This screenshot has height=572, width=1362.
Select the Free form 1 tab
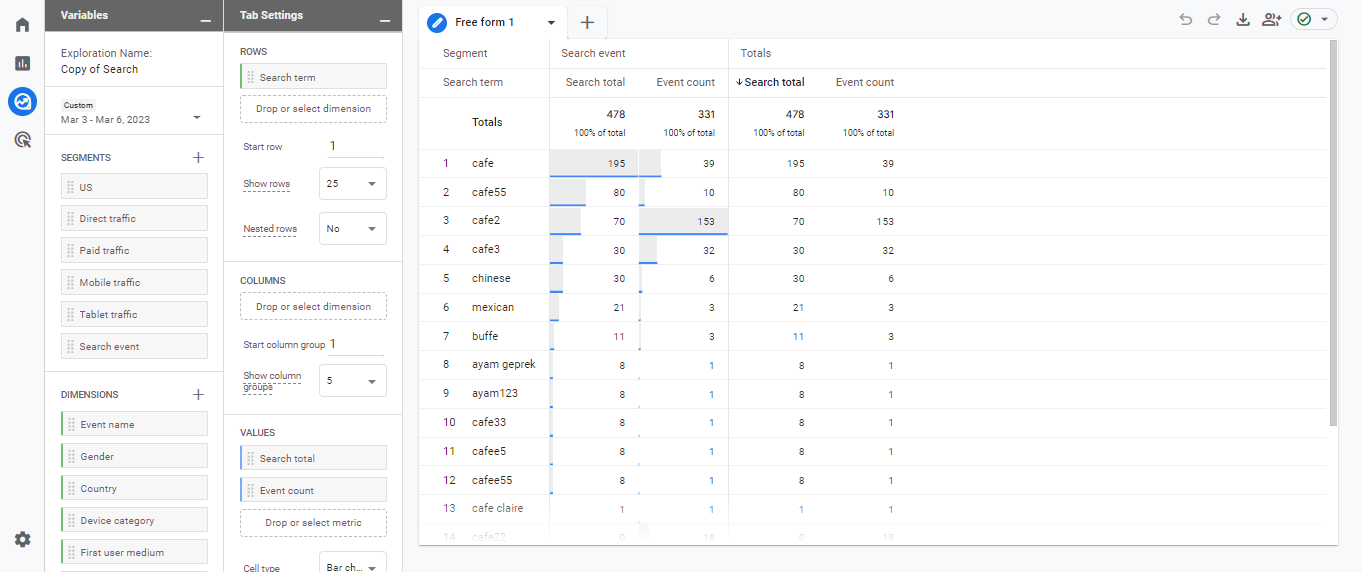[484, 22]
